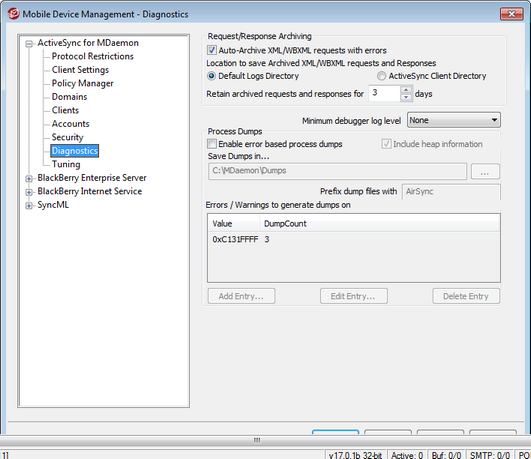Select Tuning in the navigation tree
Viewport: 531px width, 459px height.
click(x=66, y=164)
